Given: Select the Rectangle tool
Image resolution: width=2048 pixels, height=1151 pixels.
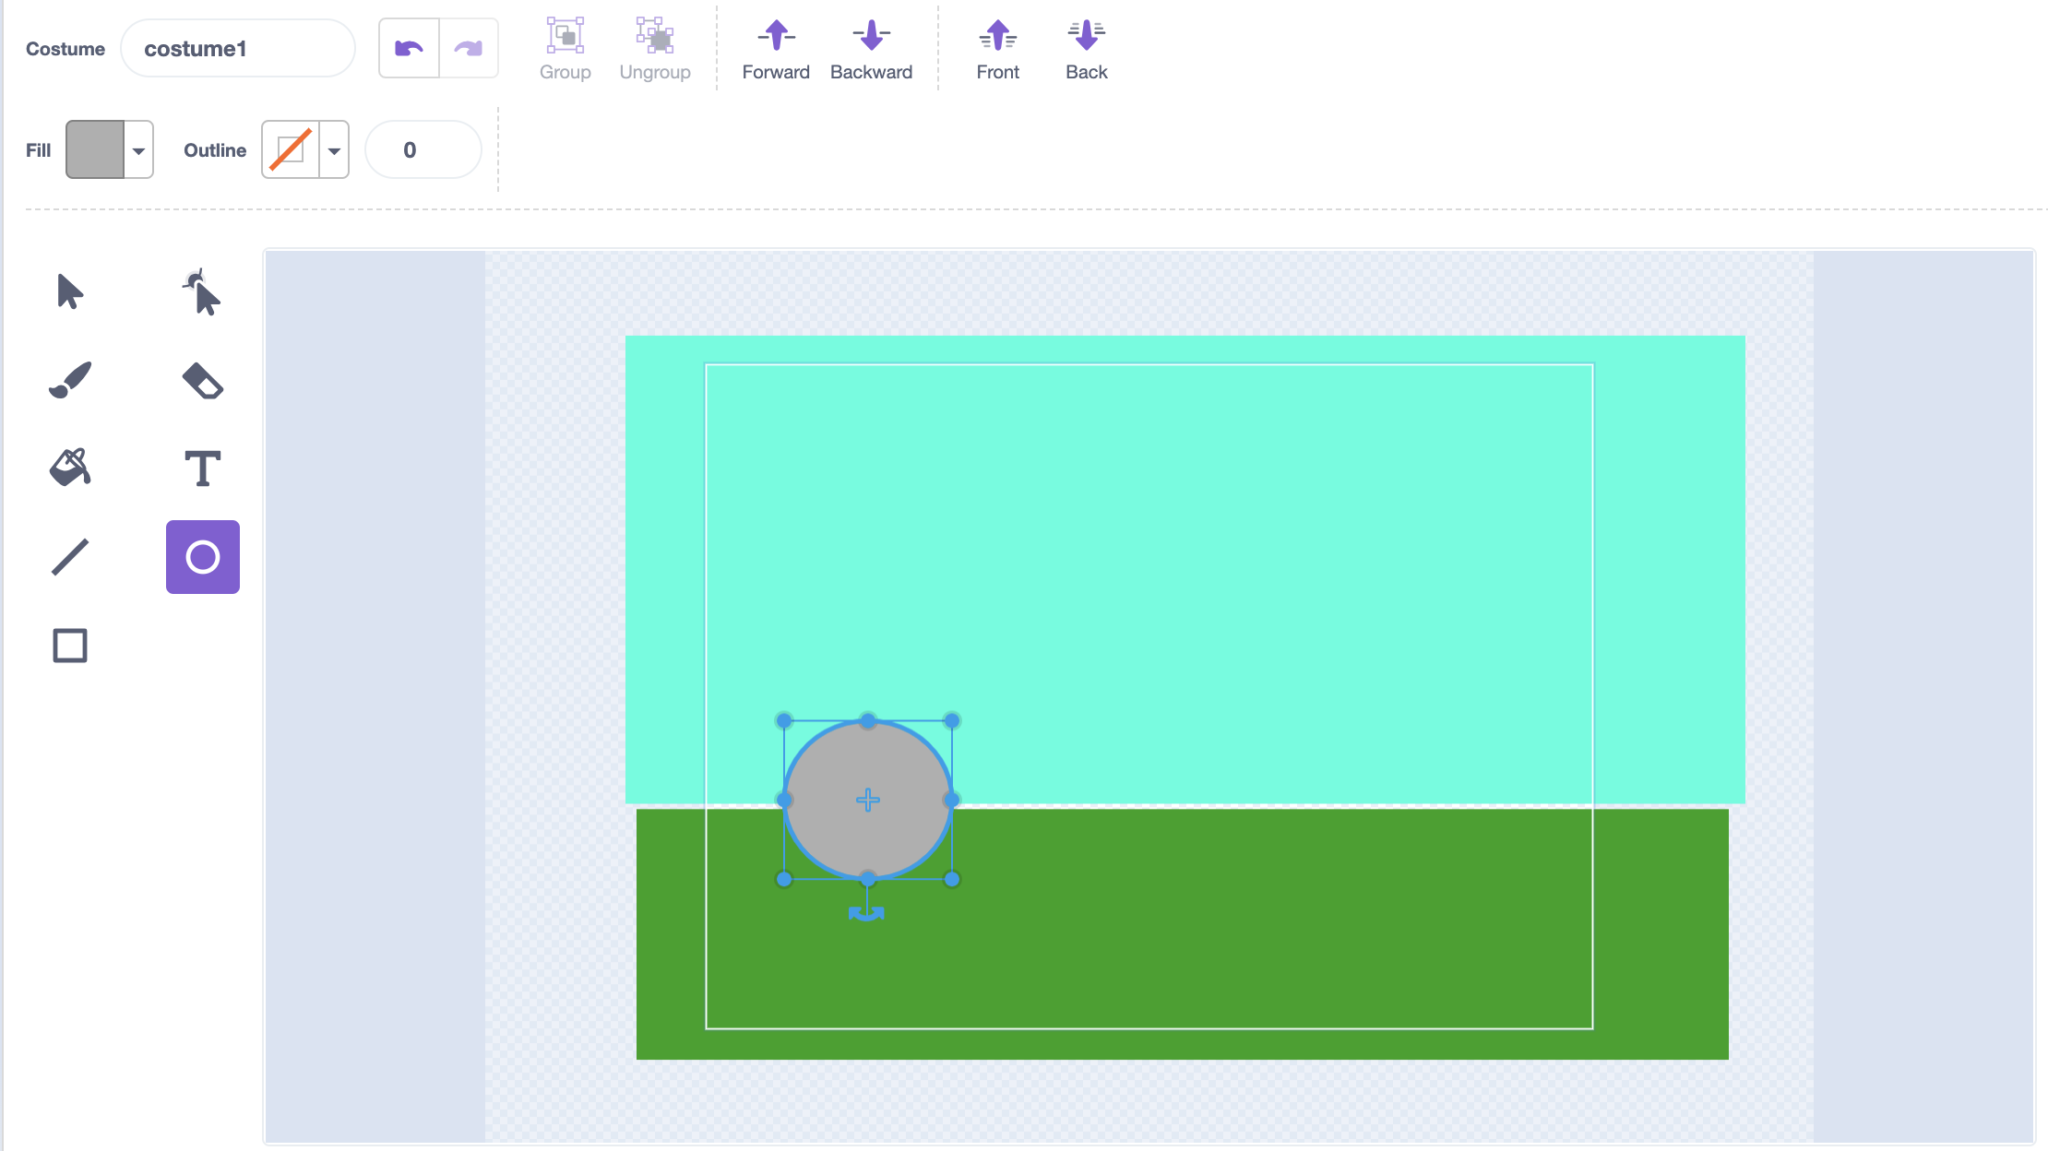Looking at the screenshot, I should click(68, 645).
